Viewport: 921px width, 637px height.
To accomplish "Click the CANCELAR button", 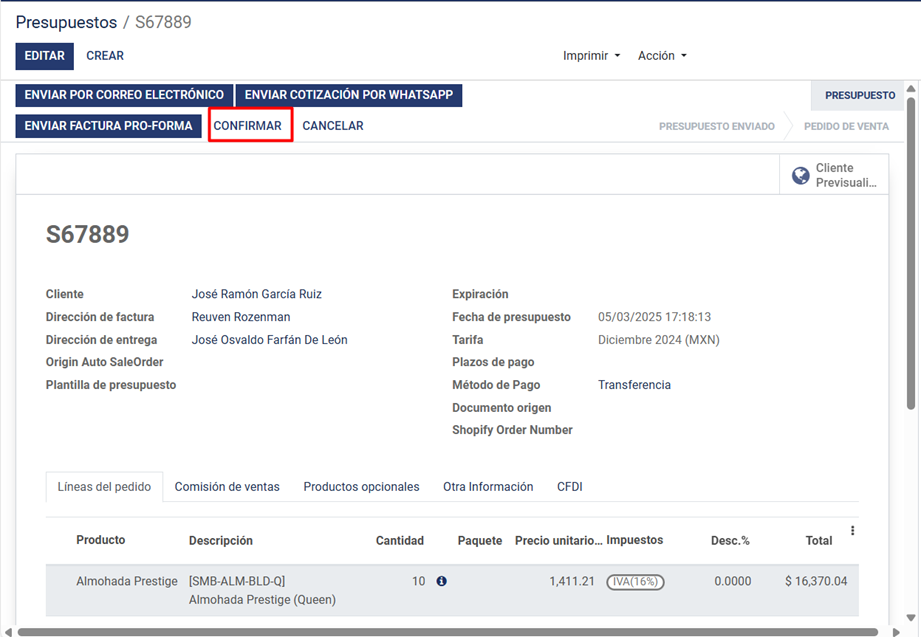I will tap(333, 126).
